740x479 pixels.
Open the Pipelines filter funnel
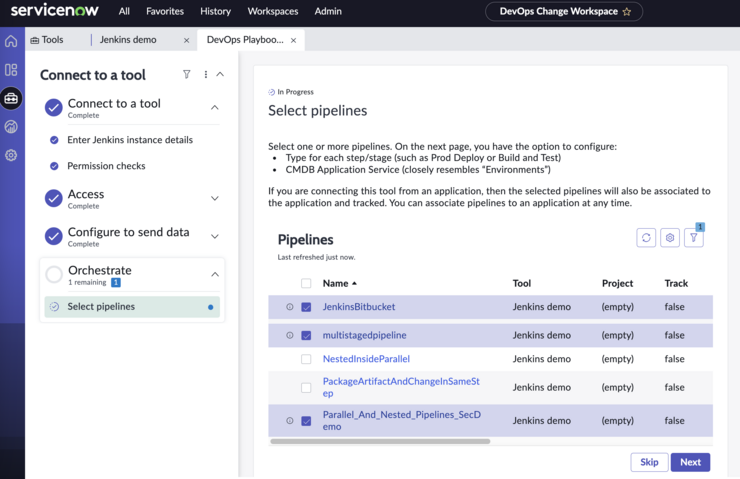point(694,237)
